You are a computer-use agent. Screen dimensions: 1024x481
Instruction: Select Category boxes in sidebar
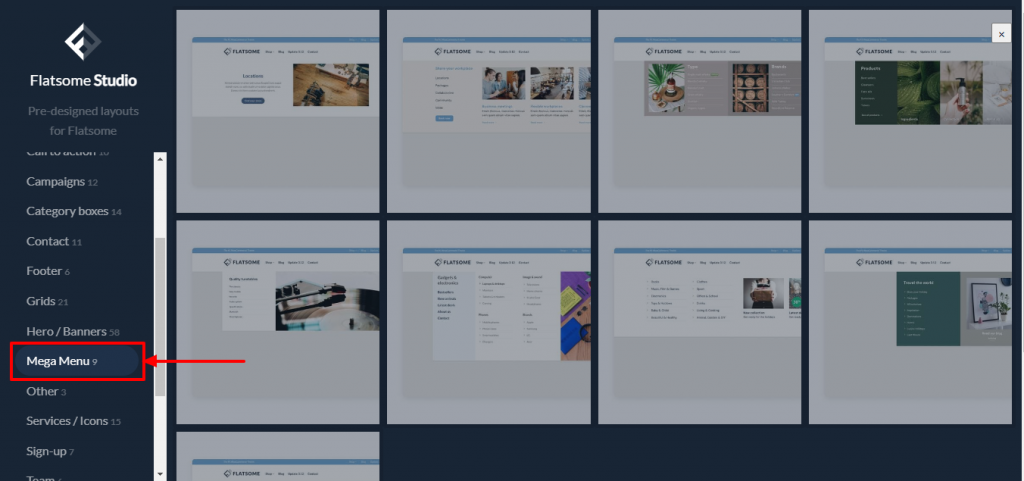tap(74, 211)
